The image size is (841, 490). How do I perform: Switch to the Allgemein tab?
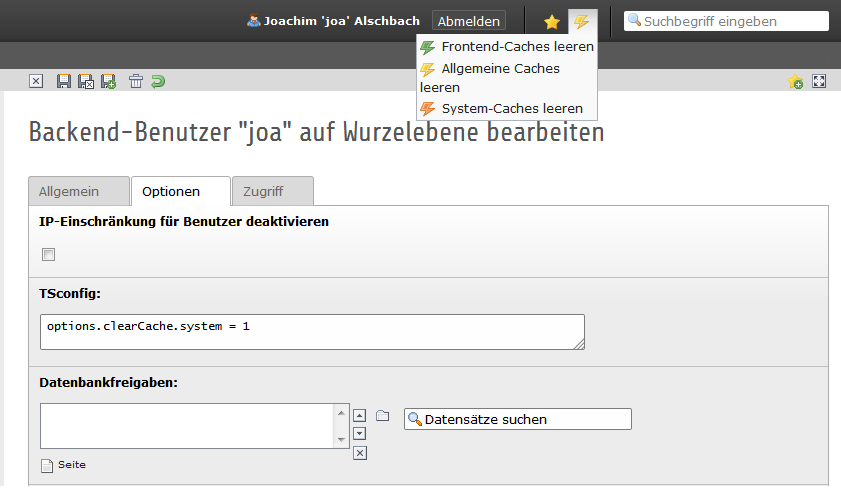pos(79,191)
